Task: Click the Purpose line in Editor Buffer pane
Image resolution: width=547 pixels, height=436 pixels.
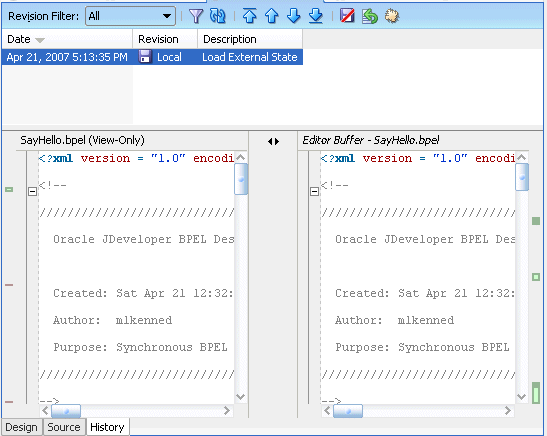Action: pos(422,347)
